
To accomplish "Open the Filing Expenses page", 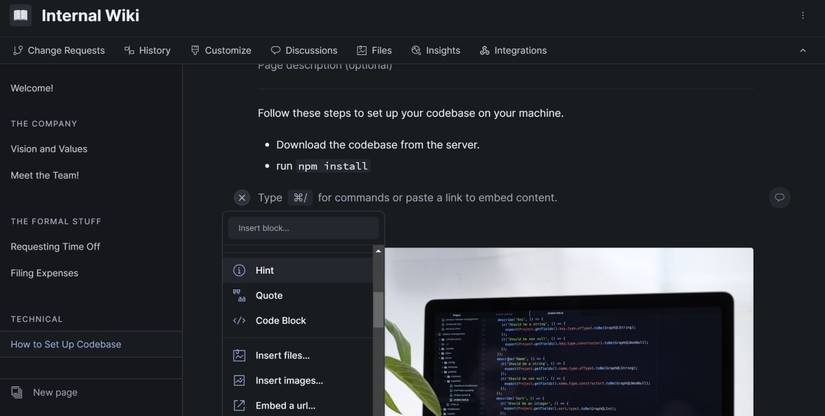I will (x=44, y=273).
